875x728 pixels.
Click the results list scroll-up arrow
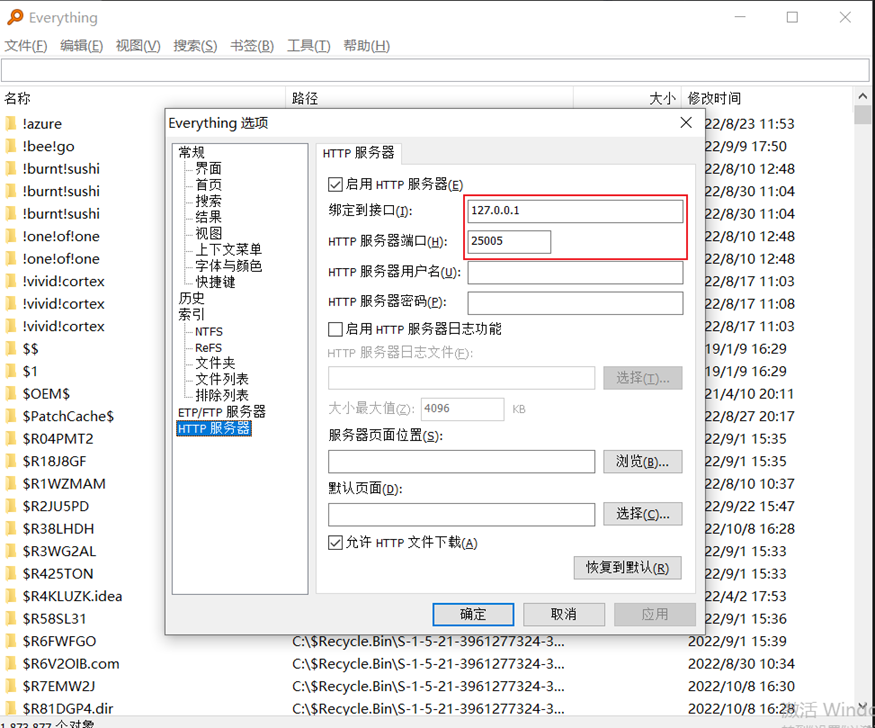pyautogui.click(x=863, y=97)
